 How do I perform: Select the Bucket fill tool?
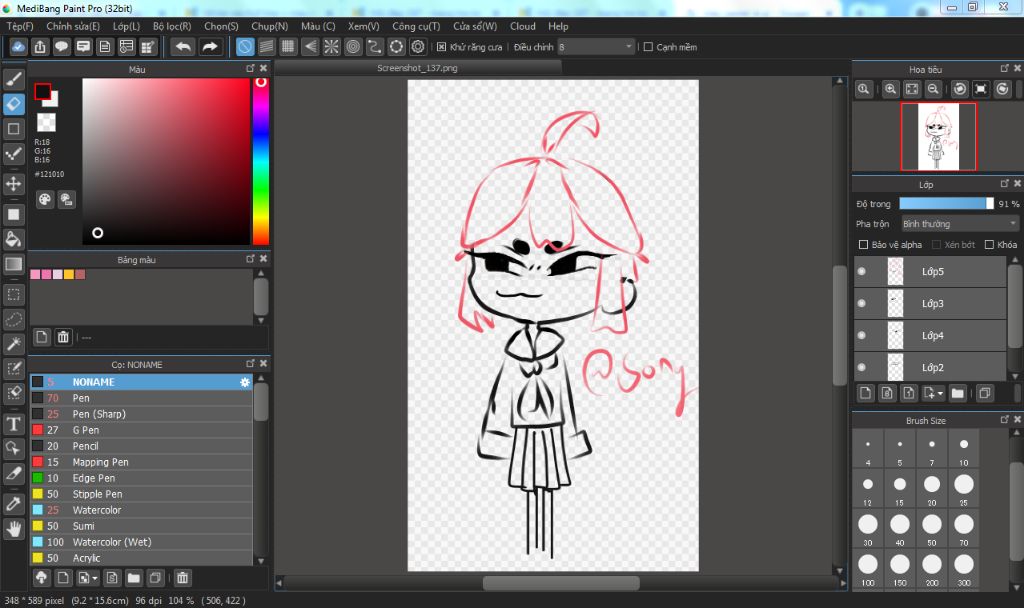click(x=14, y=239)
